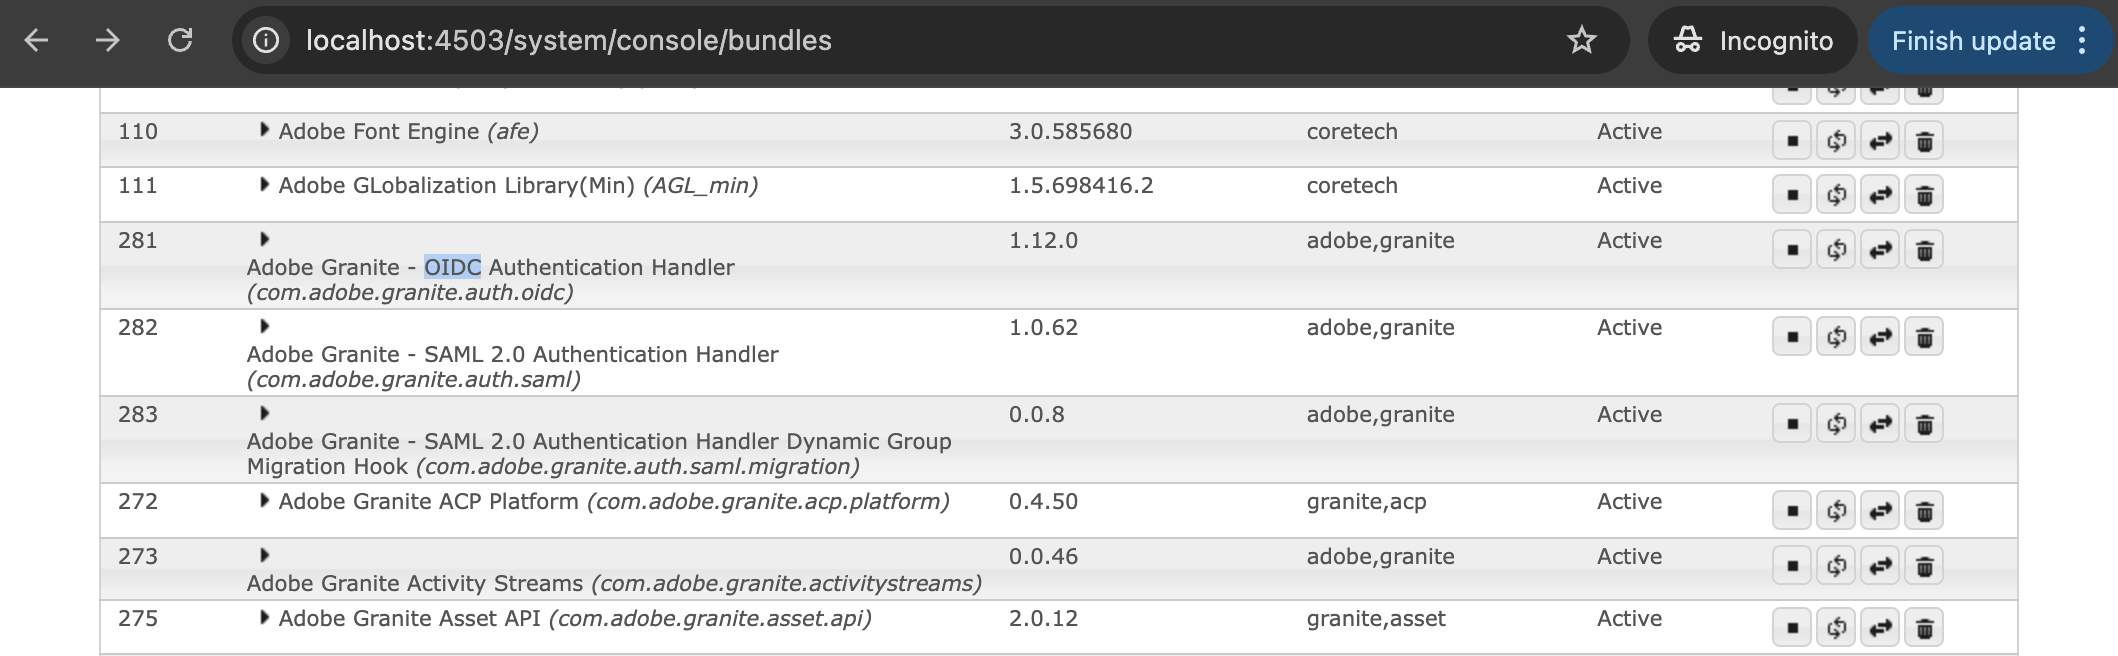Open the Adobe Granite Activity Streams bundle link
2118x656 pixels.
pos(414,583)
